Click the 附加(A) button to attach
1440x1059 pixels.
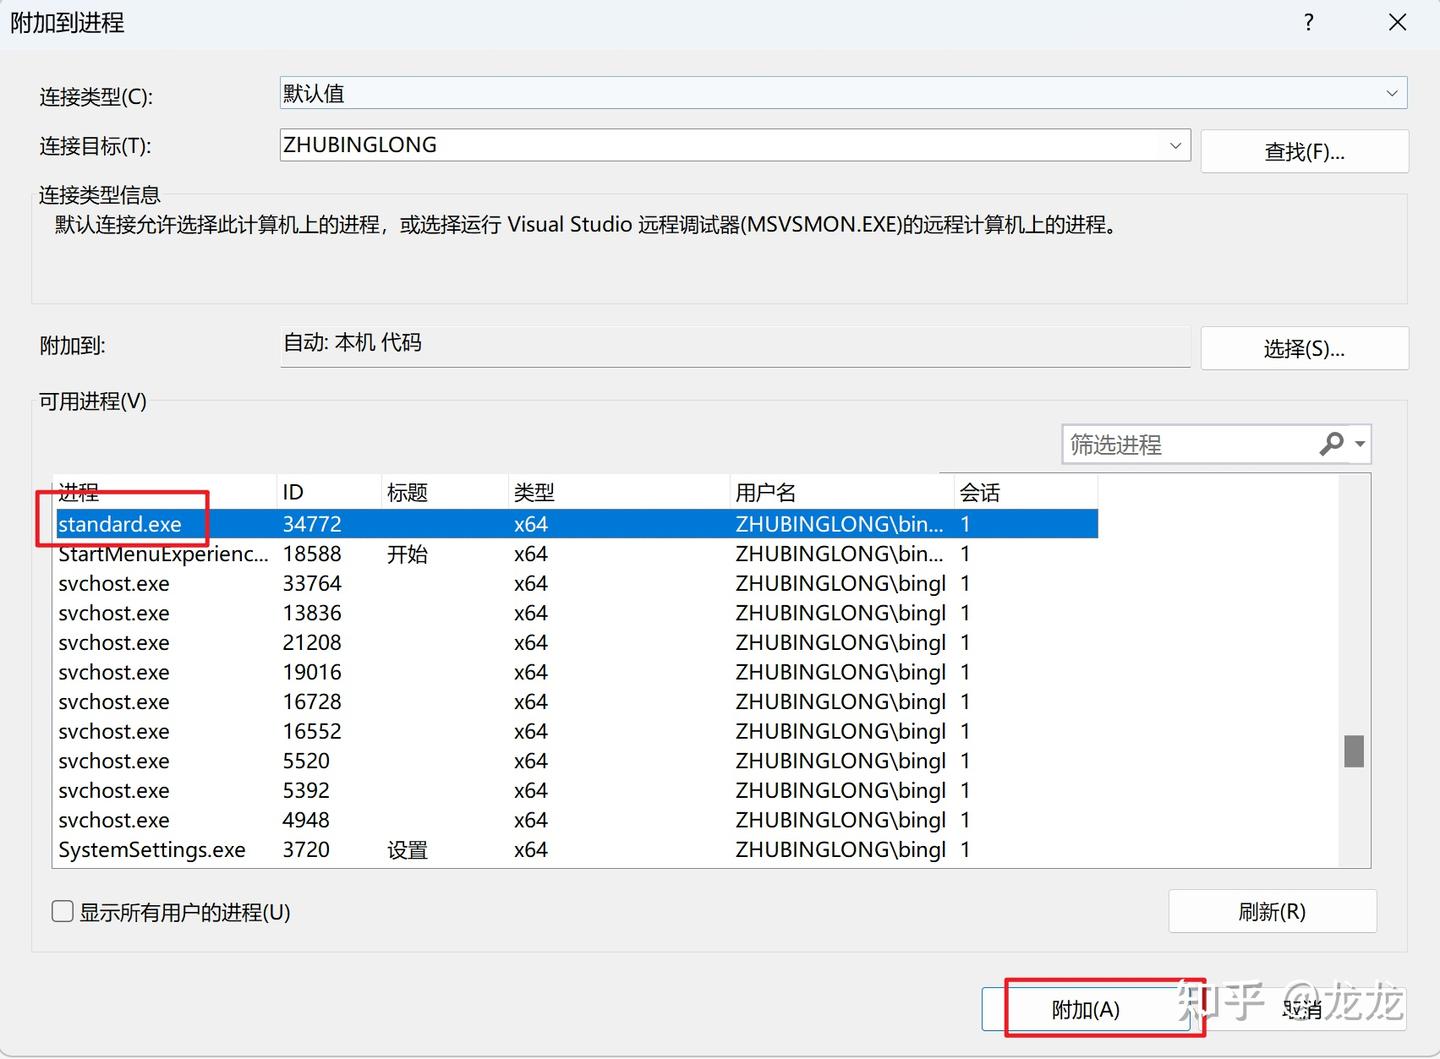point(1085,1010)
